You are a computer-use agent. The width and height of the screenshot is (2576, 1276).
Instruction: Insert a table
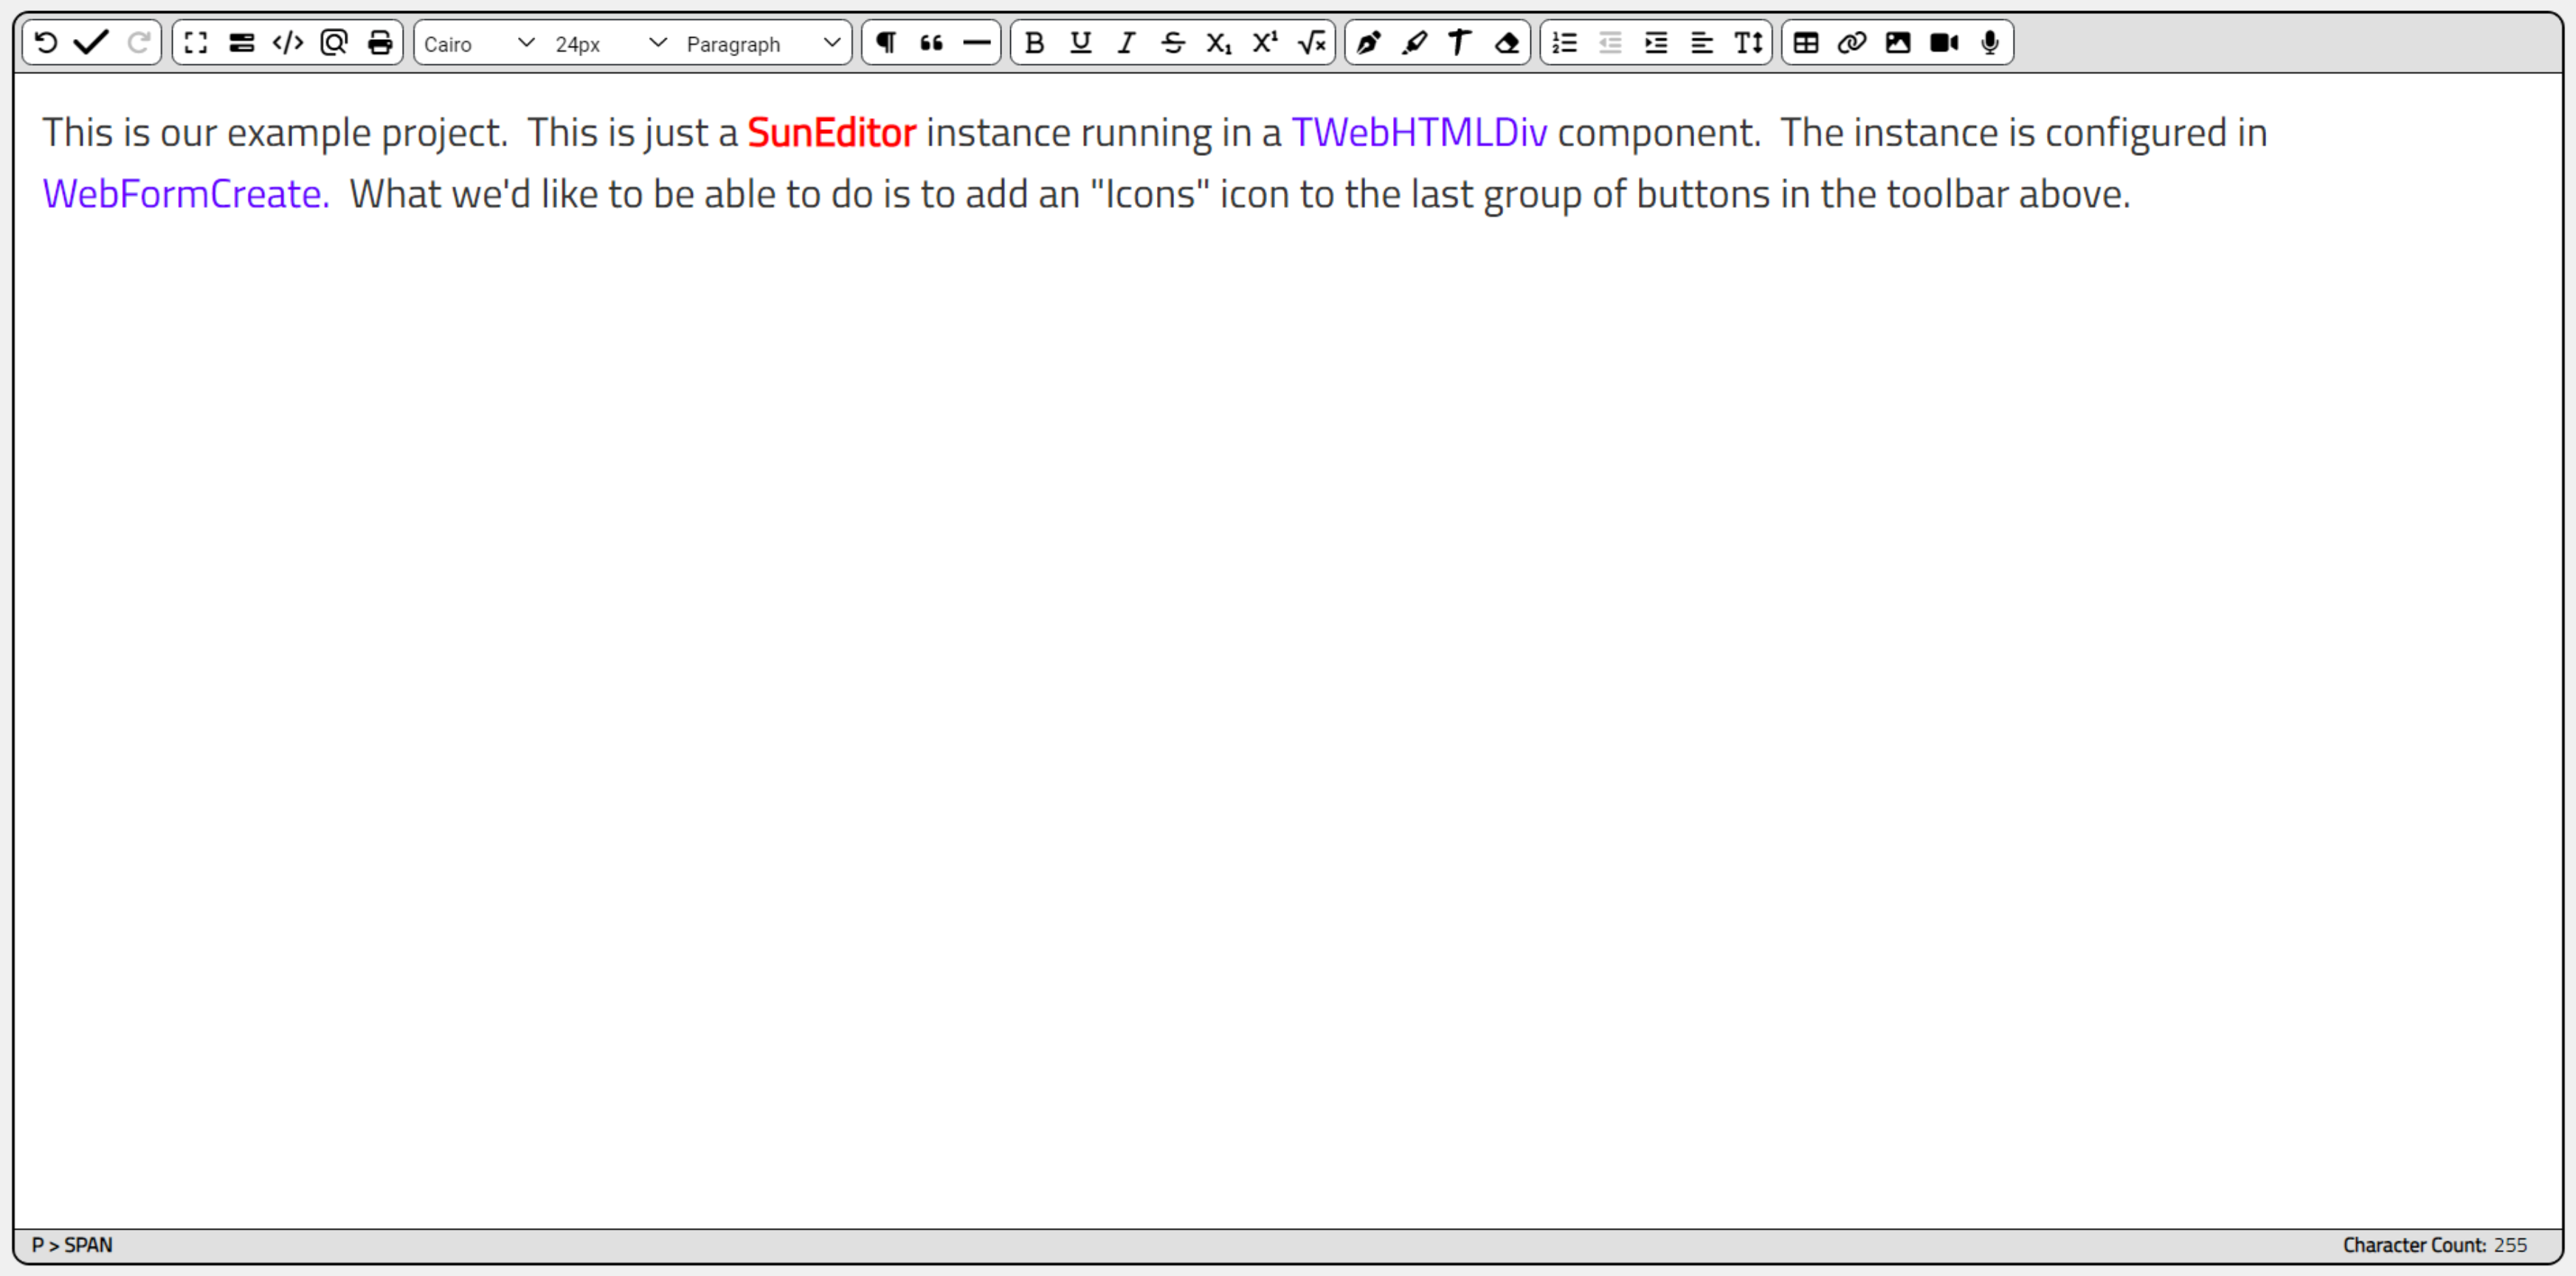tap(1806, 43)
